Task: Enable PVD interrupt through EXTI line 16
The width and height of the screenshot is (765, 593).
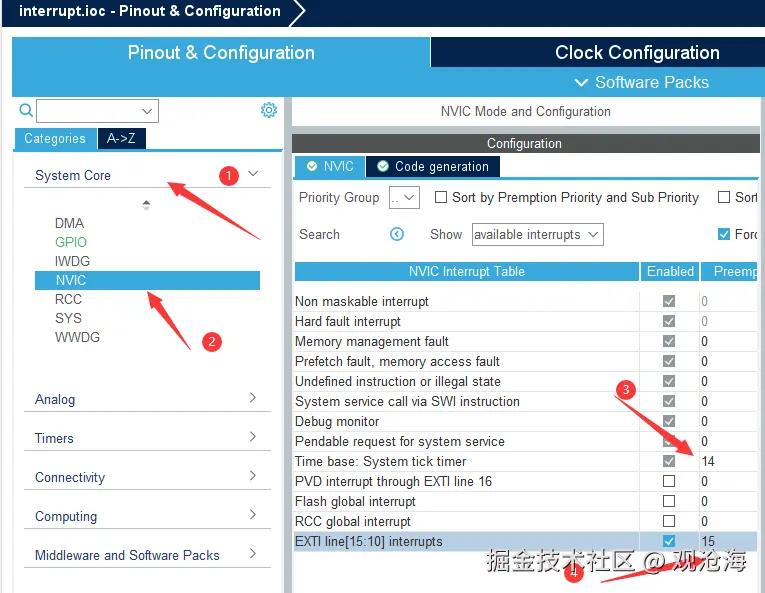Action: tap(669, 481)
